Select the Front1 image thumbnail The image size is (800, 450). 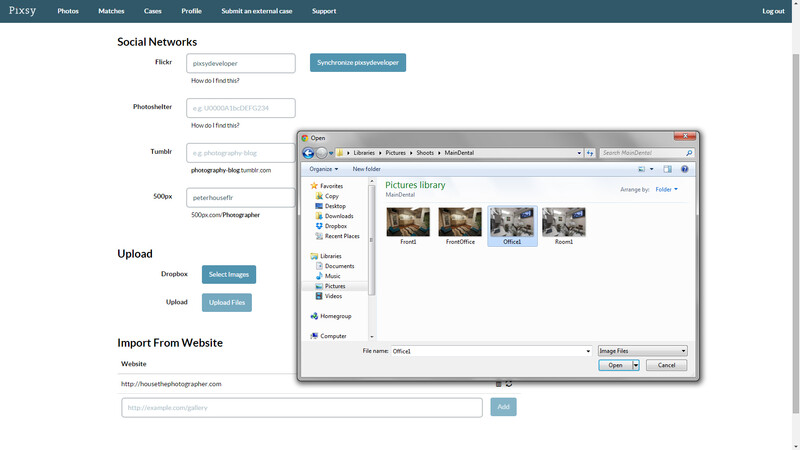pos(408,226)
